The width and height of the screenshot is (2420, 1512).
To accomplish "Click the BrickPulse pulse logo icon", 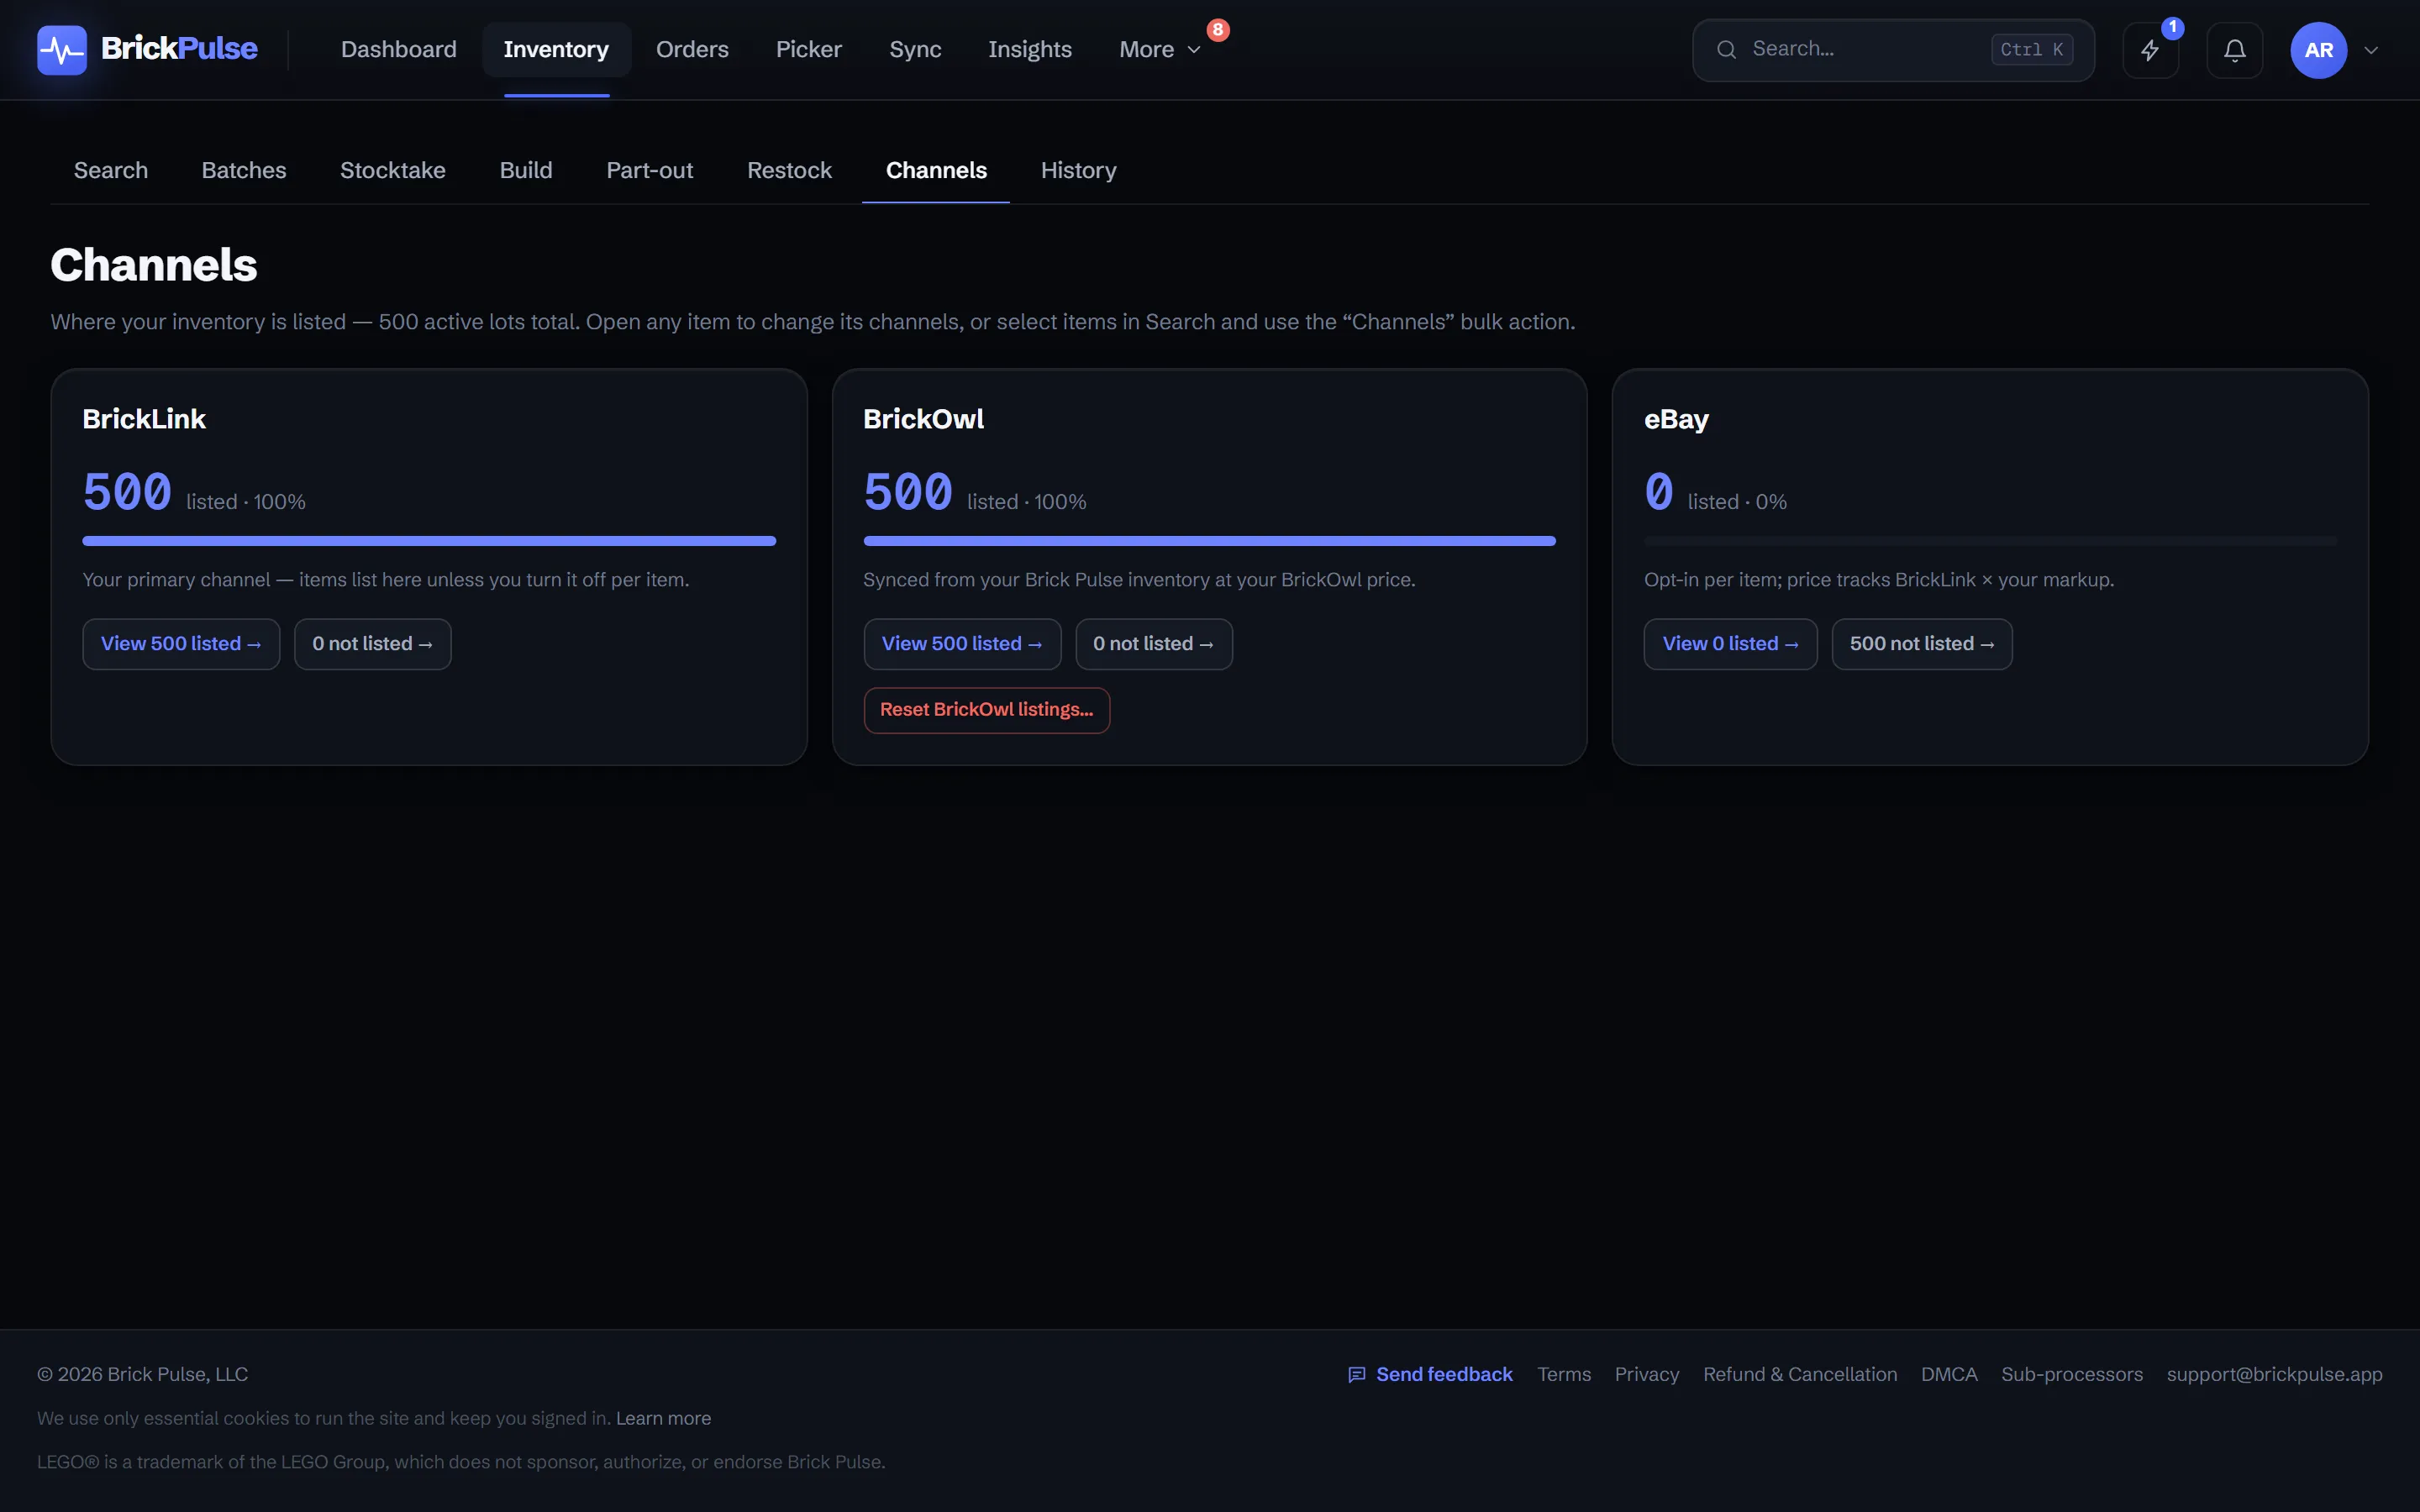I will 62,49.
